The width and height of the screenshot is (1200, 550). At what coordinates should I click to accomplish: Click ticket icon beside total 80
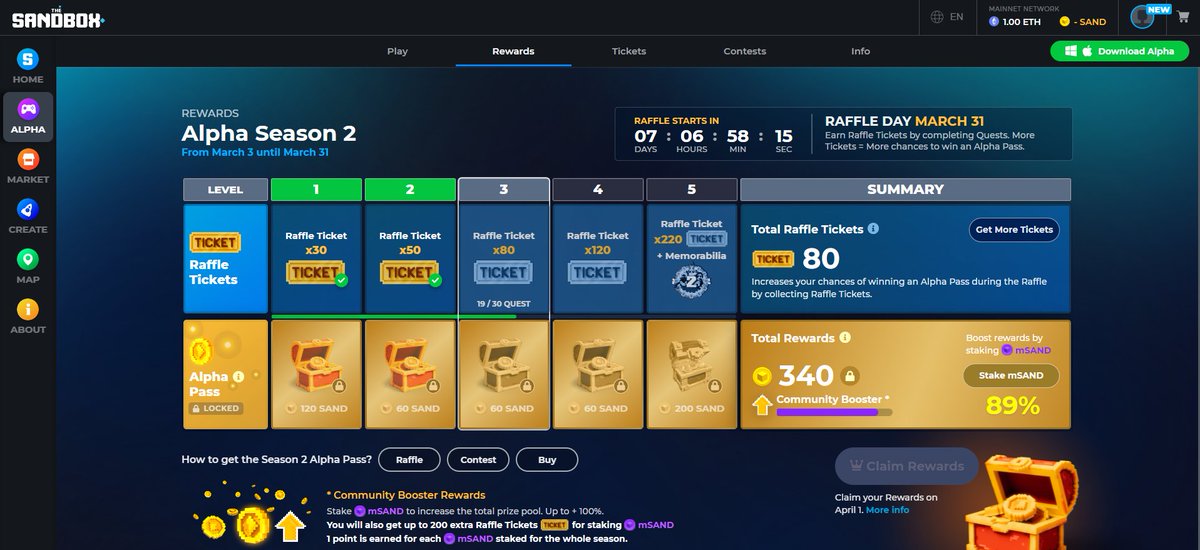coord(773,259)
